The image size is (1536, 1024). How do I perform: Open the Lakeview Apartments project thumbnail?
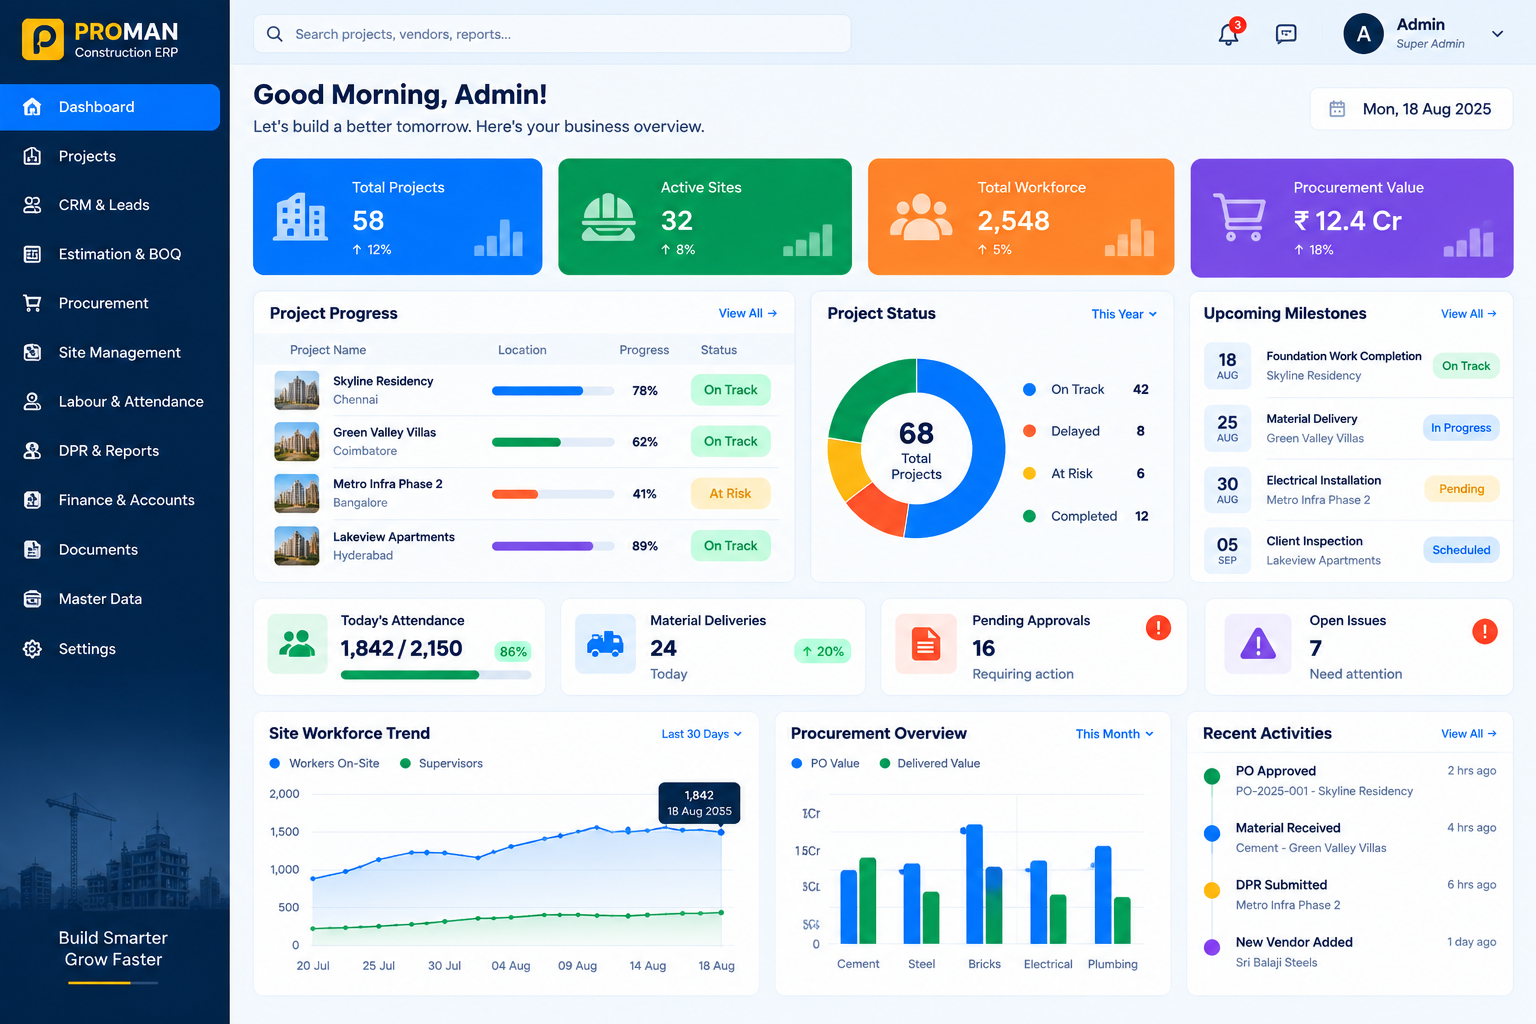[297, 546]
